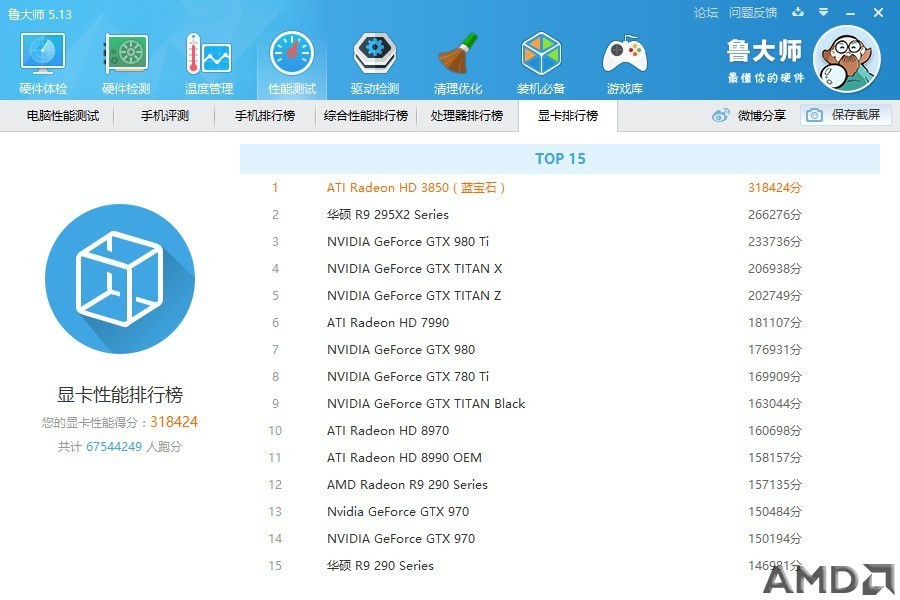Click your GPU score 318424 in left panel
The image size is (900, 600).
[174, 422]
